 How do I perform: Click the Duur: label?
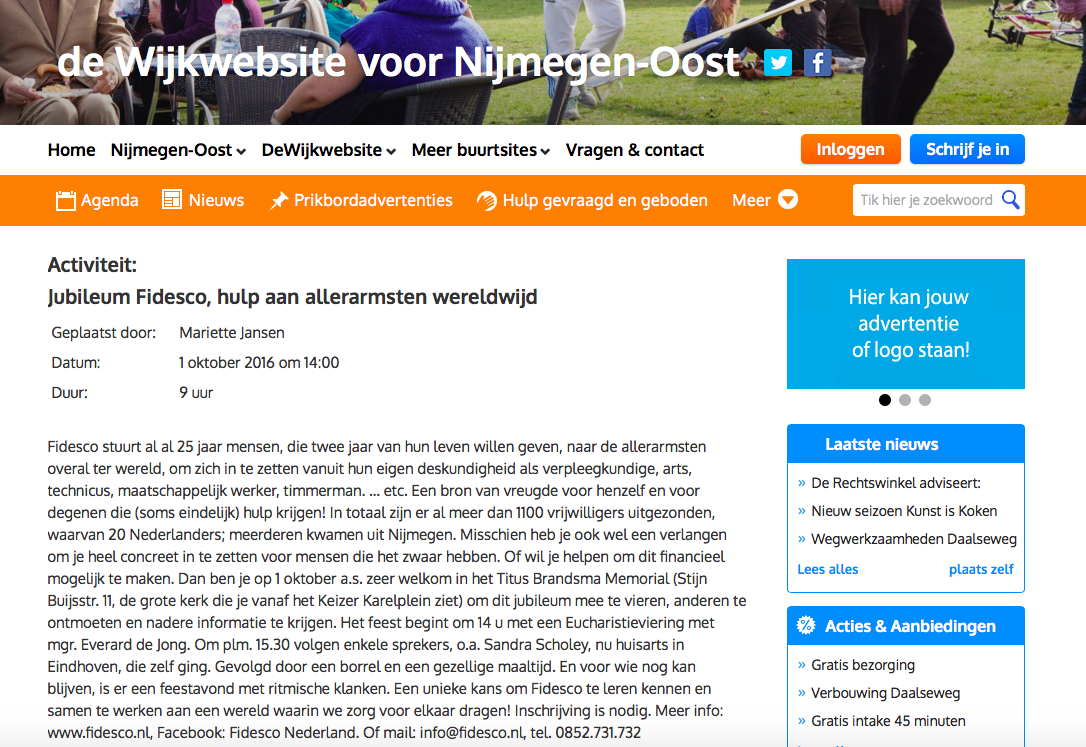pyautogui.click(x=69, y=393)
